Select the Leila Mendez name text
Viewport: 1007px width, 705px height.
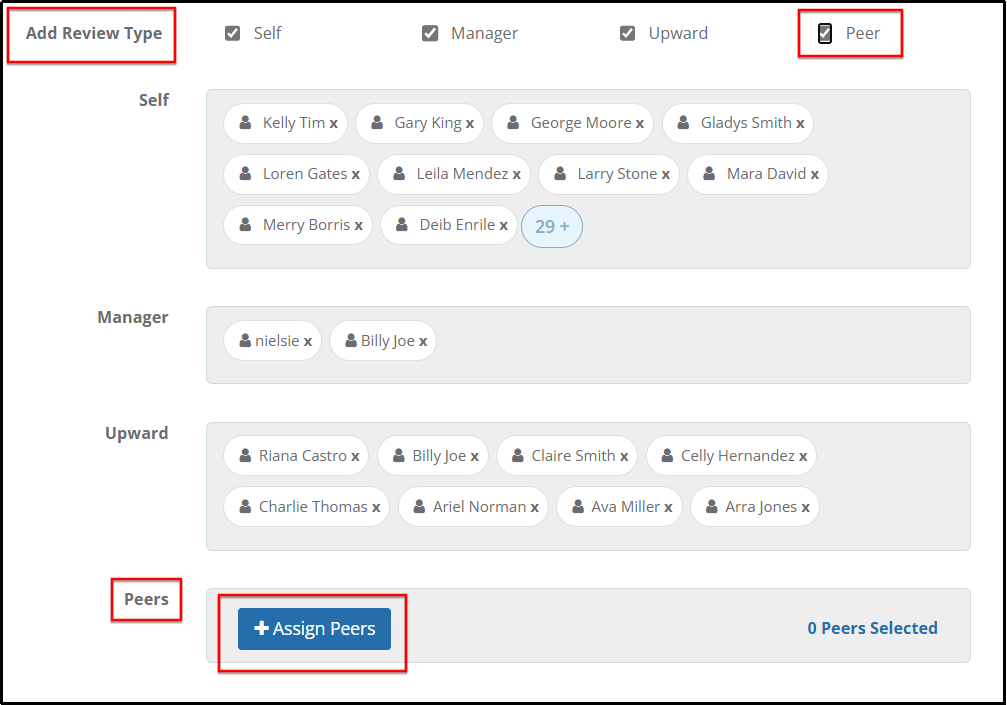[462, 174]
